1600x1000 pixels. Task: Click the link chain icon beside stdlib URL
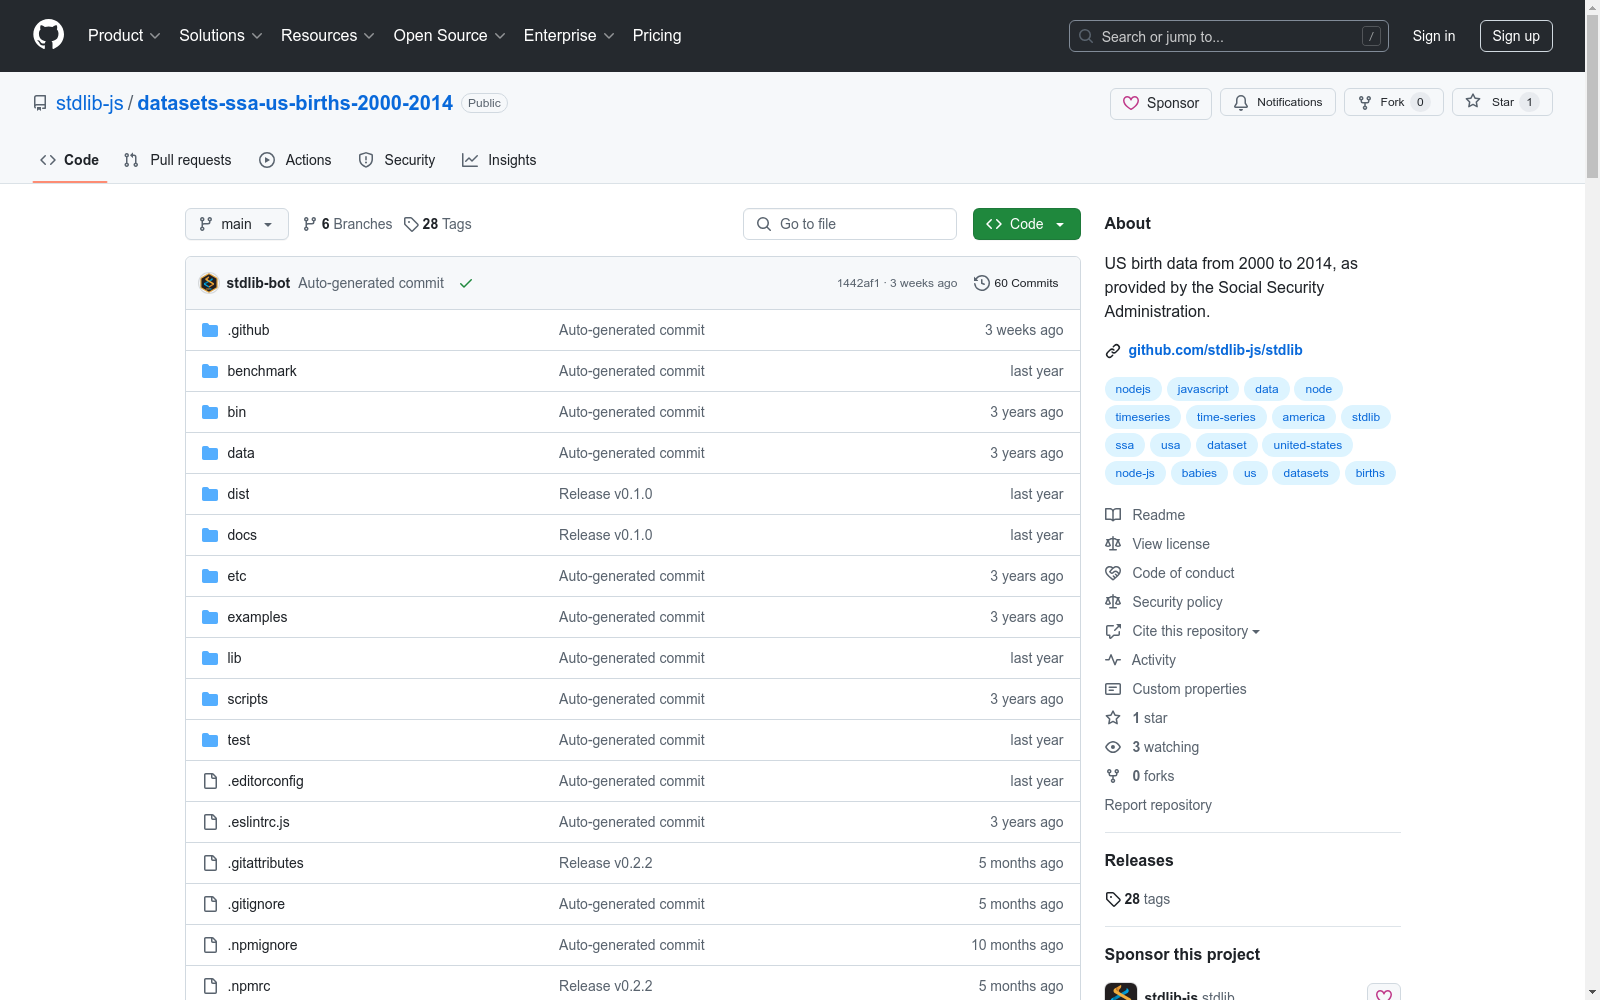(x=1113, y=351)
